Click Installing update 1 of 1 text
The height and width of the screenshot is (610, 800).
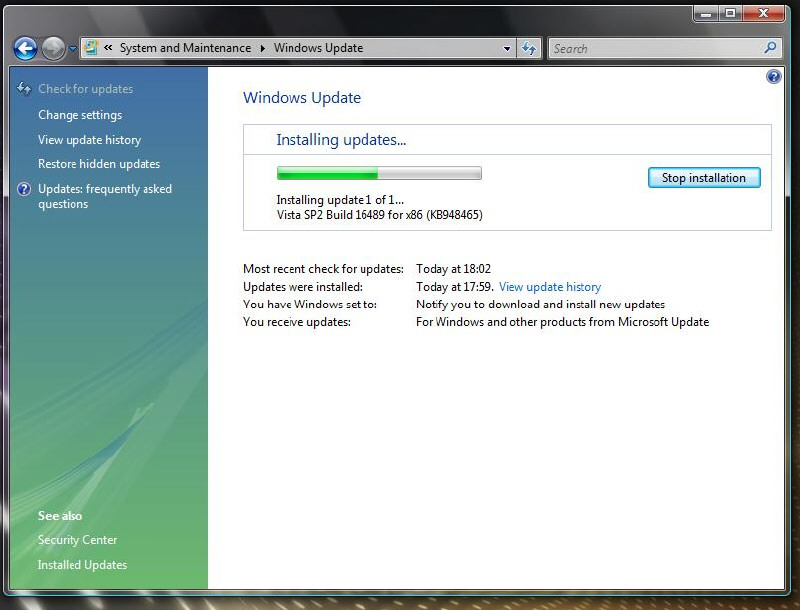pos(340,200)
